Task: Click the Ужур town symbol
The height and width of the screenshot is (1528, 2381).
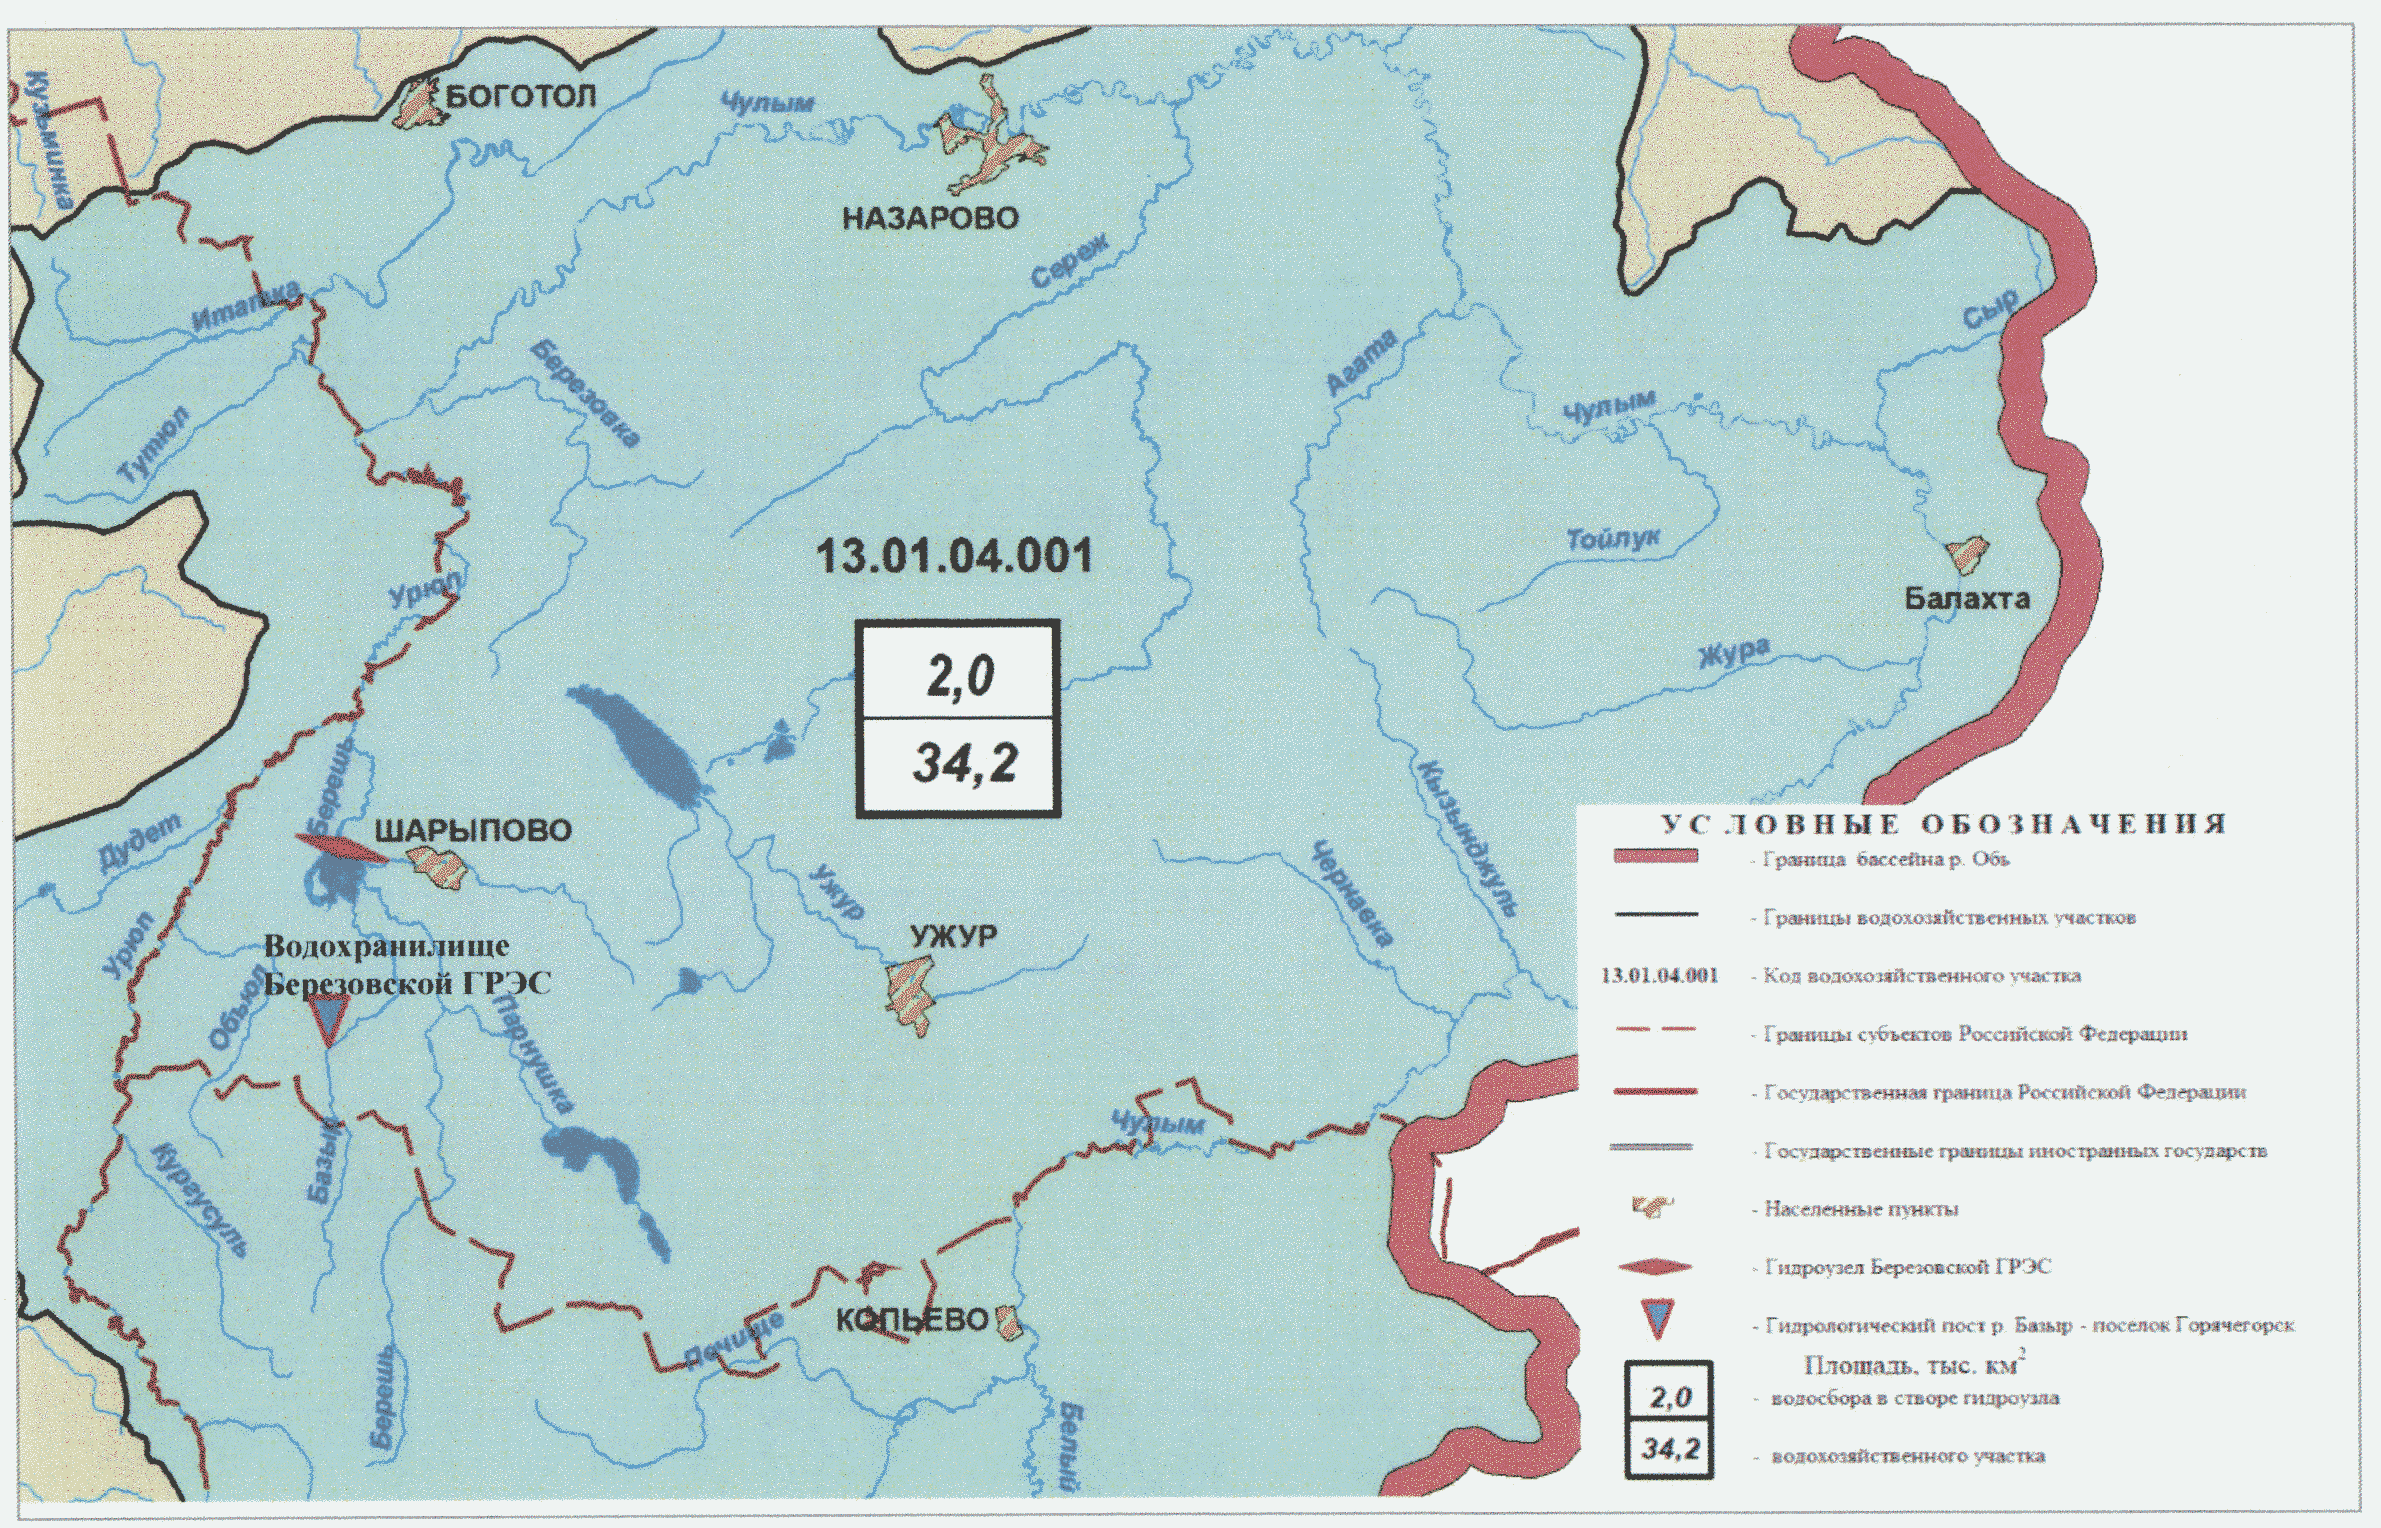Action: [x=910, y=994]
